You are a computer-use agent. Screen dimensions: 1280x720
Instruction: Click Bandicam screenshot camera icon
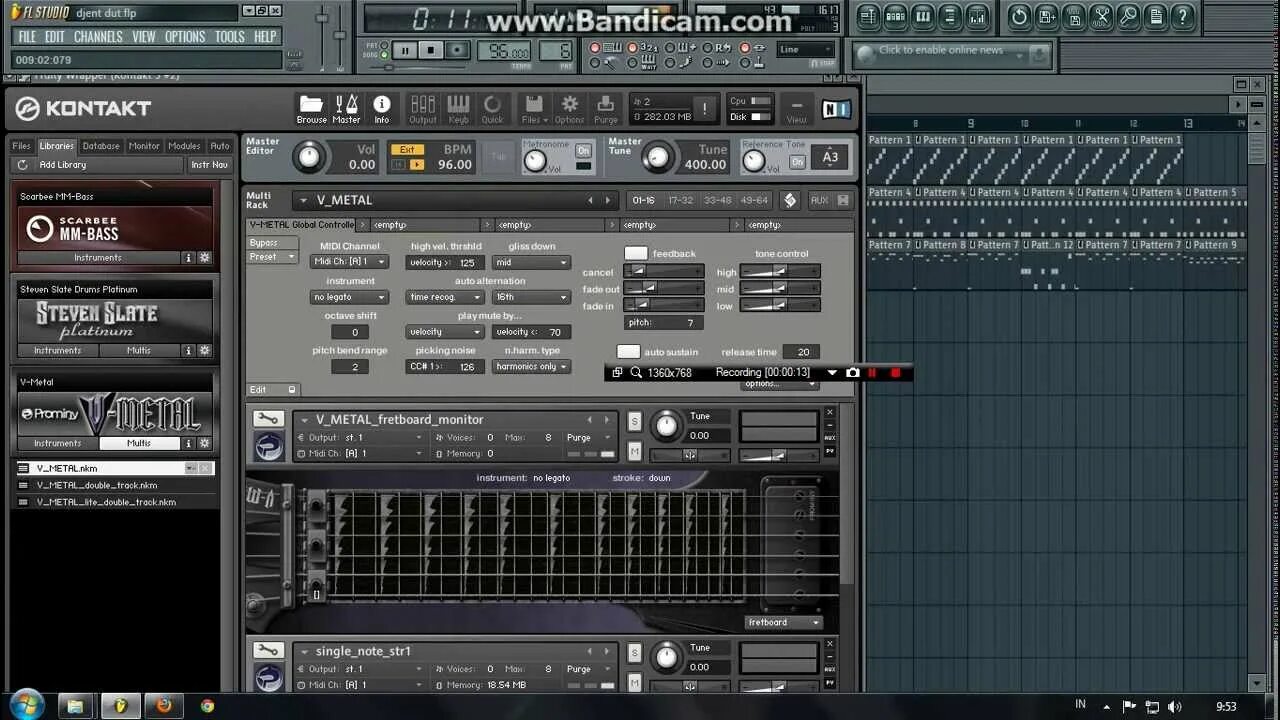point(852,373)
